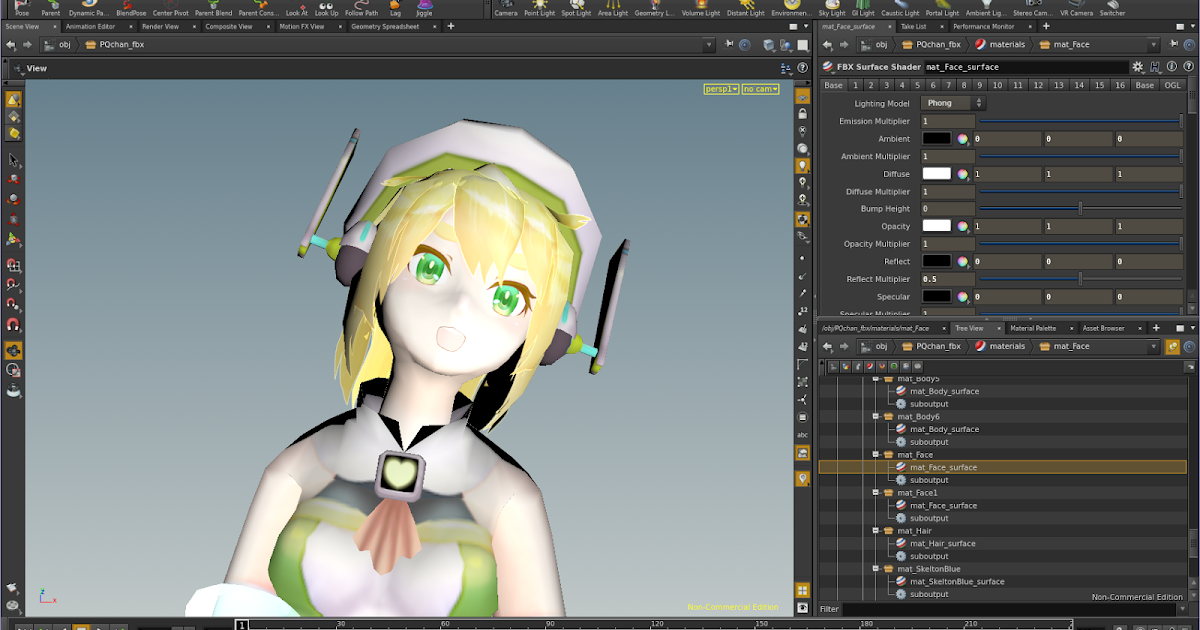The width and height of the screenshot is (1200, 630).
Task: Collapse the mat_Face tree node
Action: click(x=877, y=454)
